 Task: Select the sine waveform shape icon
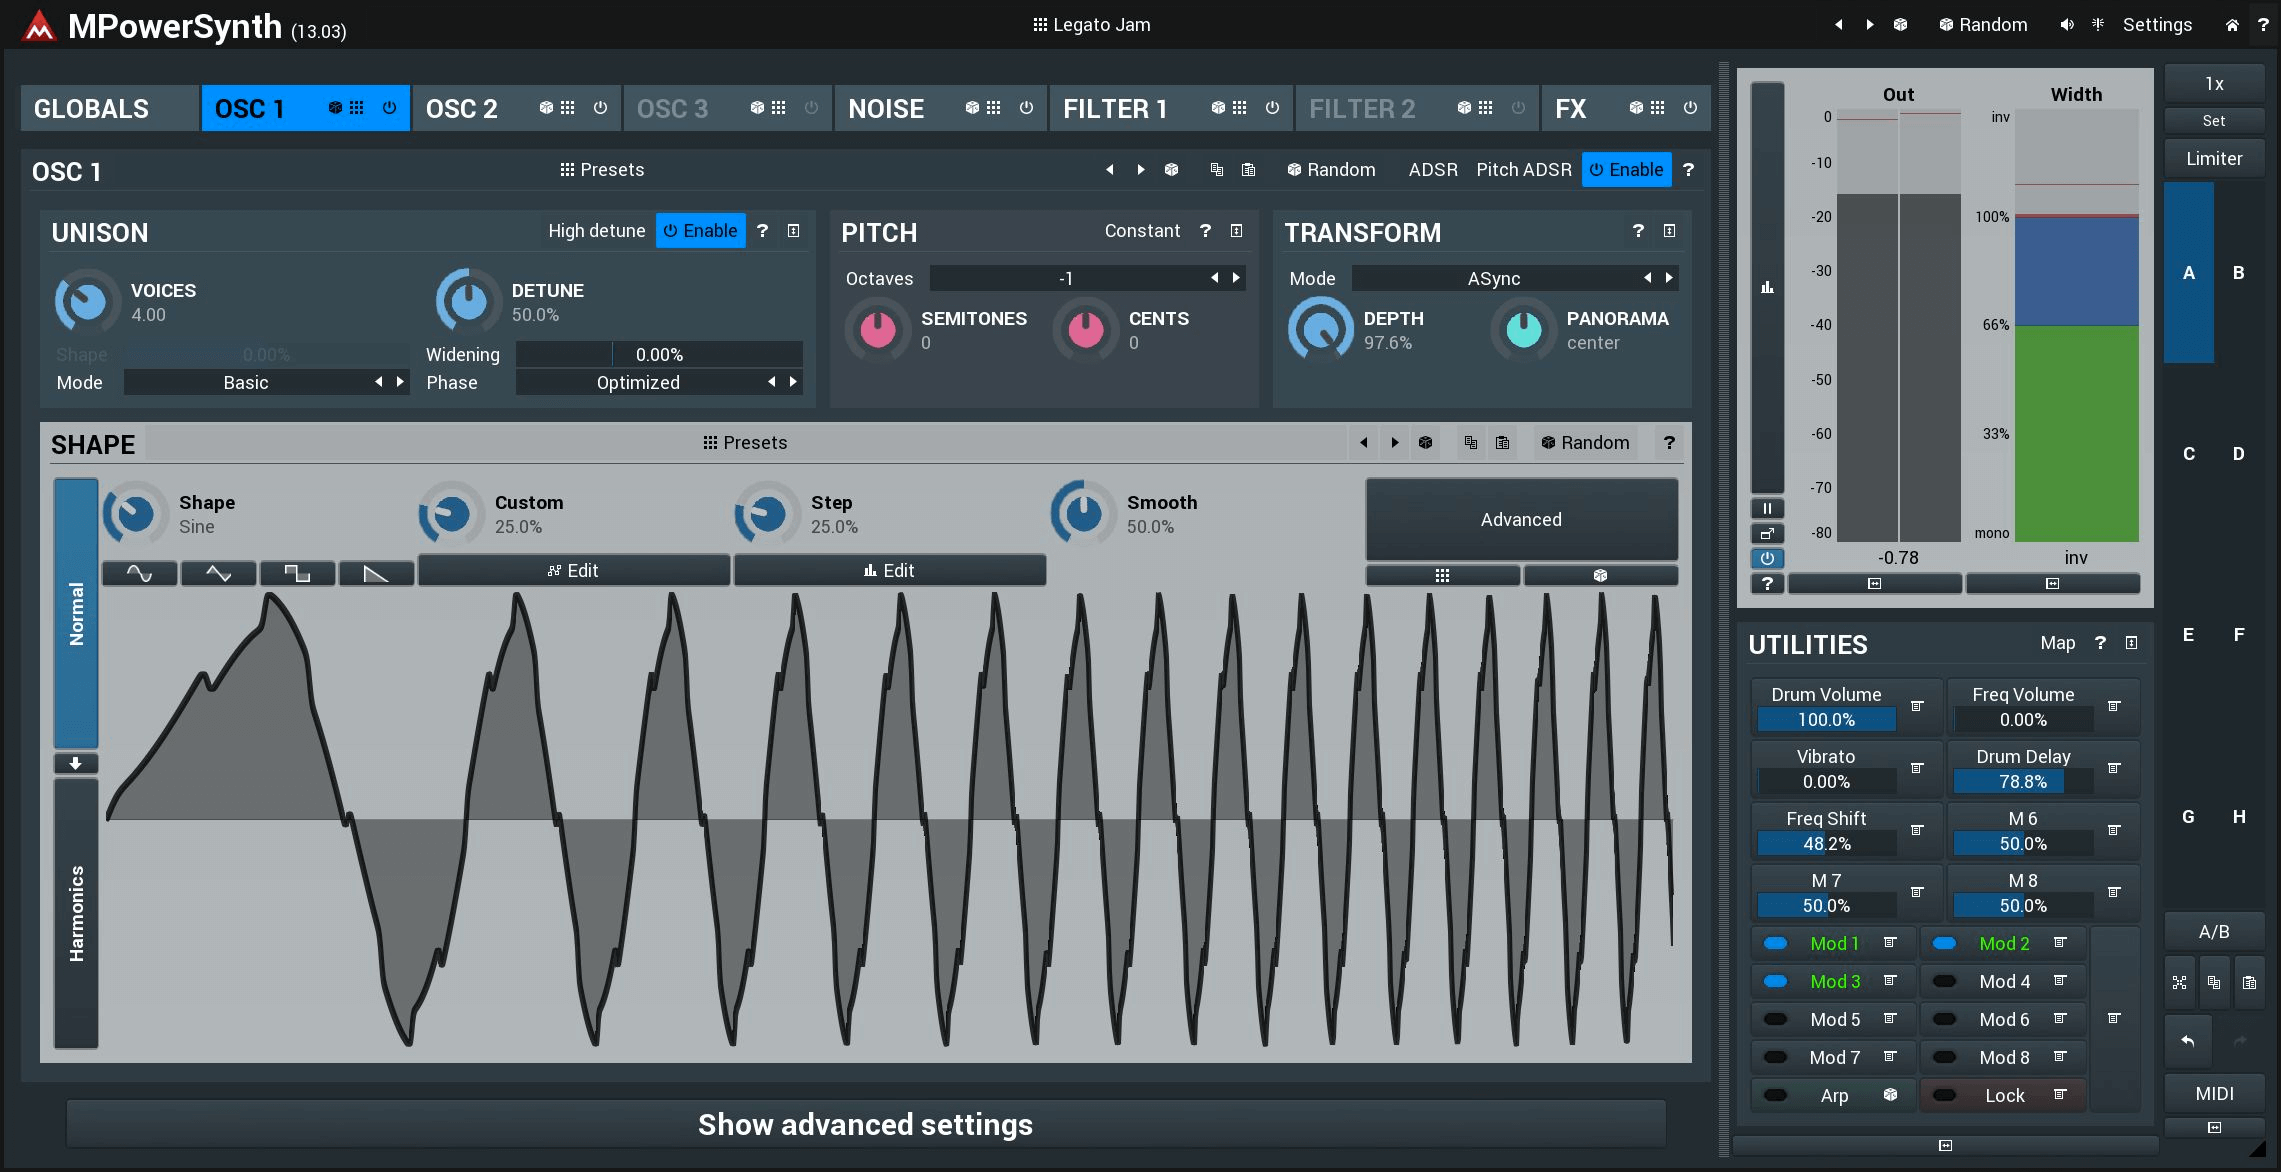coord(139,573)
